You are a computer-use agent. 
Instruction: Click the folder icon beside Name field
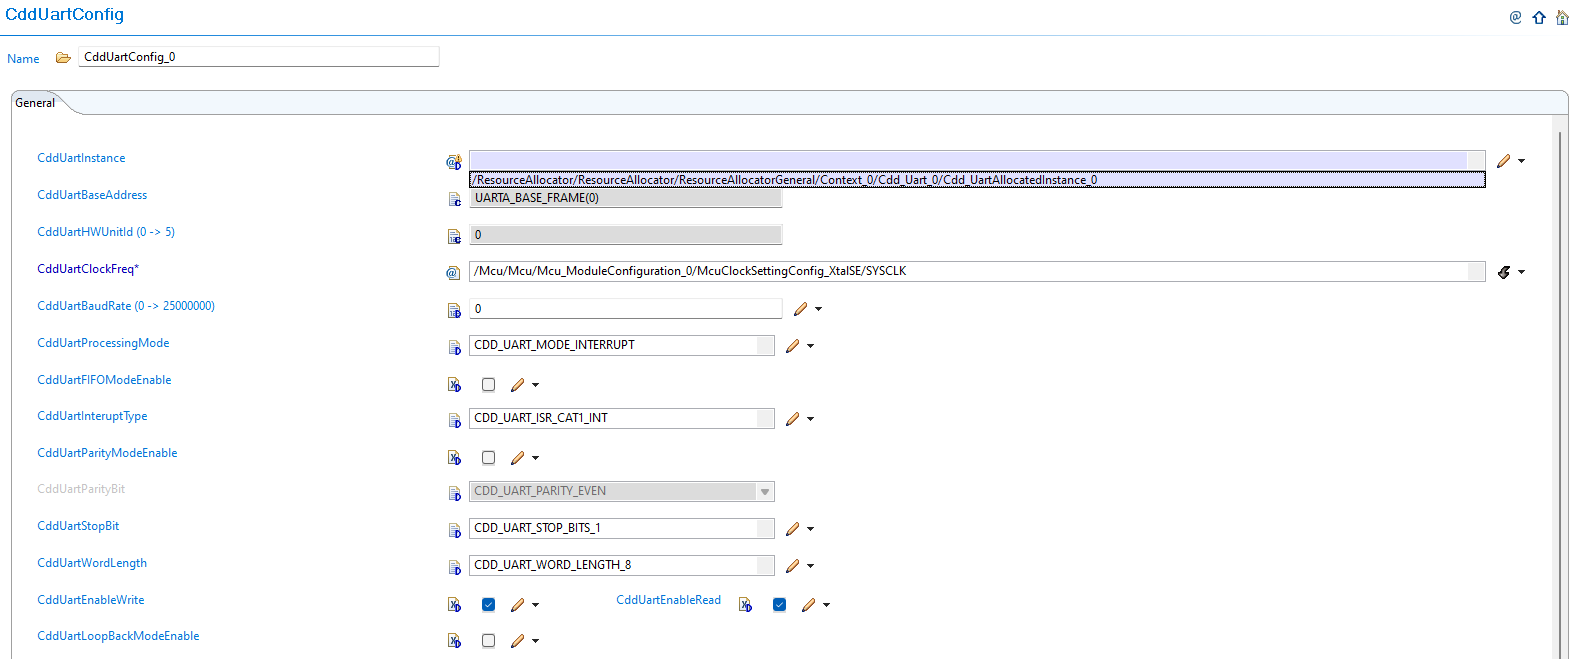coord(63,58)
